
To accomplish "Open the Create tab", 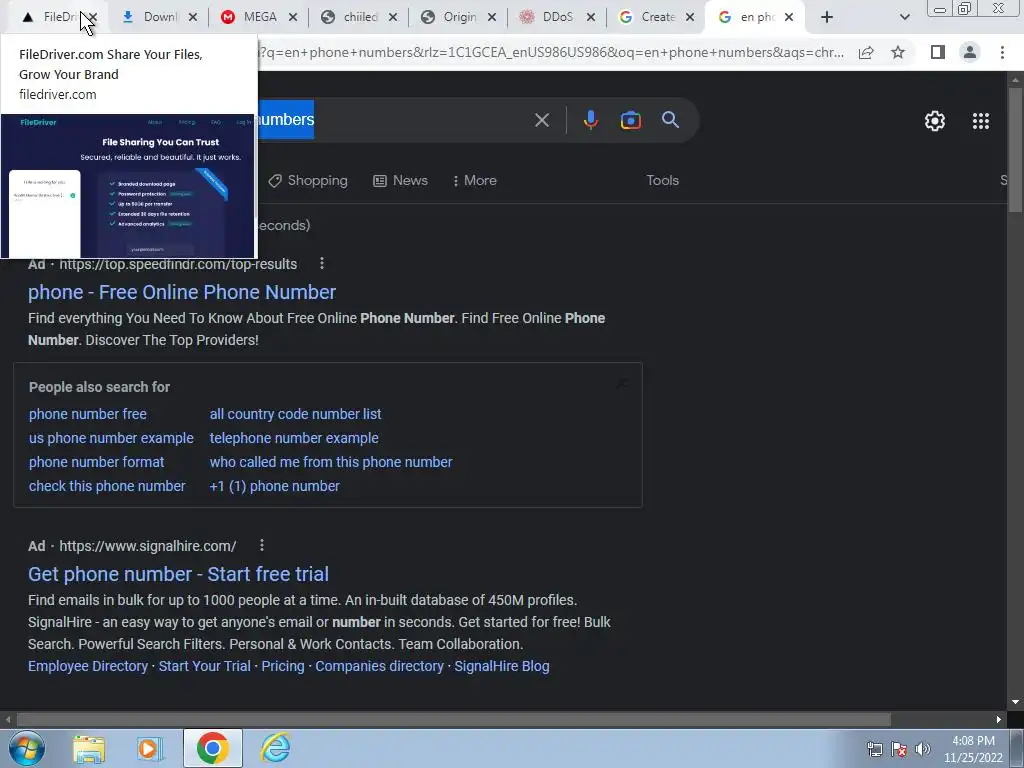I will click(658, 17).
